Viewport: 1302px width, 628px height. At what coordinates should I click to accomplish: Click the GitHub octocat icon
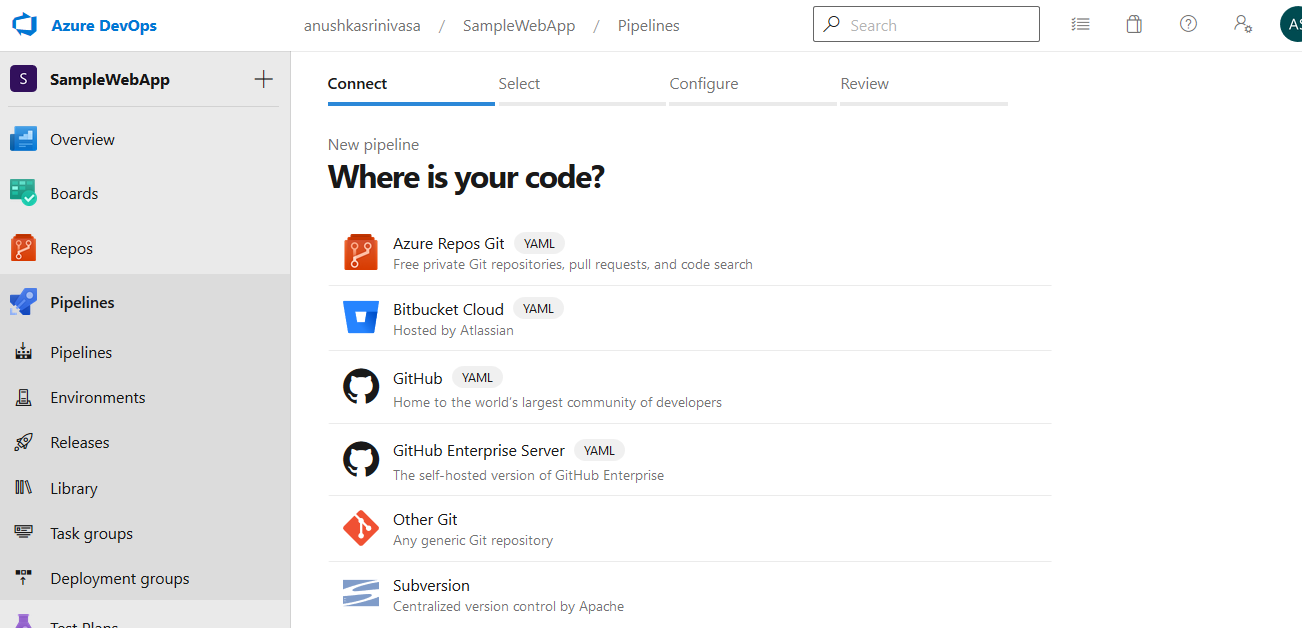[x=361, y=386]
